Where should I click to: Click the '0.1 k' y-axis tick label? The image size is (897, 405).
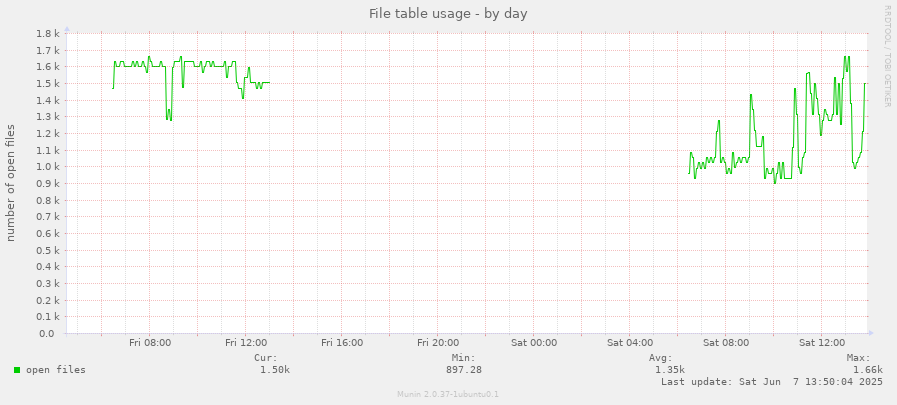pyautogui.click(x=49, y=317)
